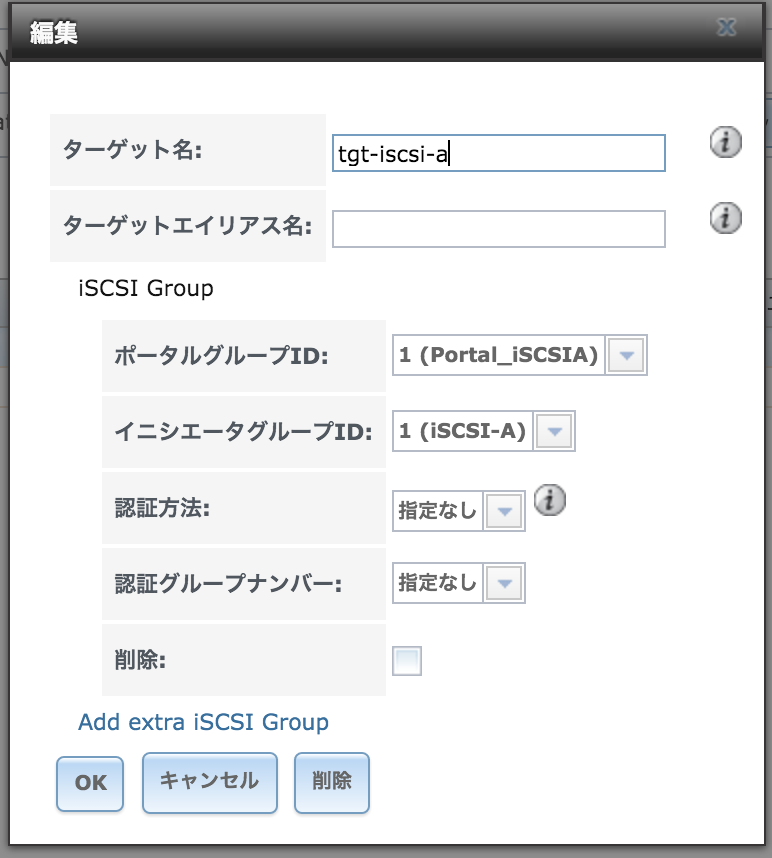772x858 pixels.
Task: Select the 1 (iSCSI-A) combo value
Action: [462, 431]
